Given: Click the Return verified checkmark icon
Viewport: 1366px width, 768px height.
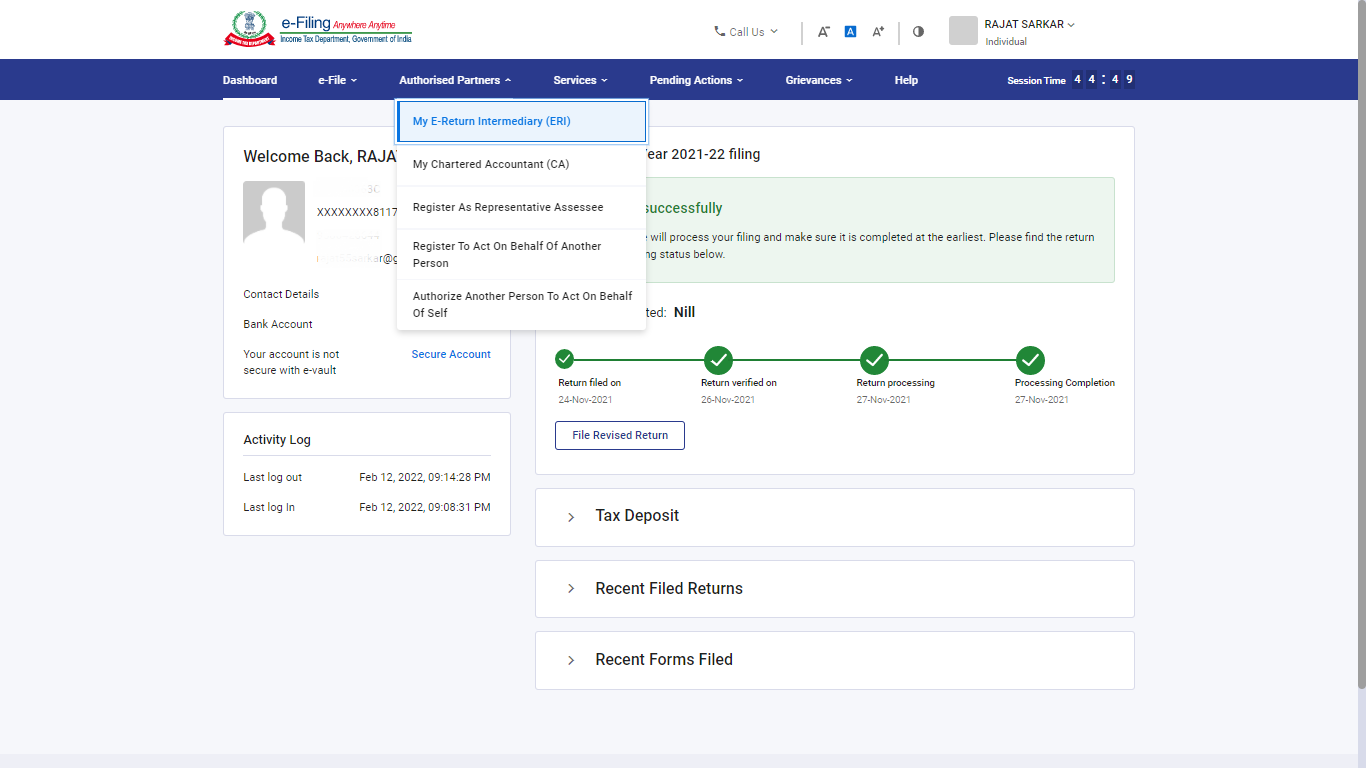Looking at the screenshot, I should (718, 361).
